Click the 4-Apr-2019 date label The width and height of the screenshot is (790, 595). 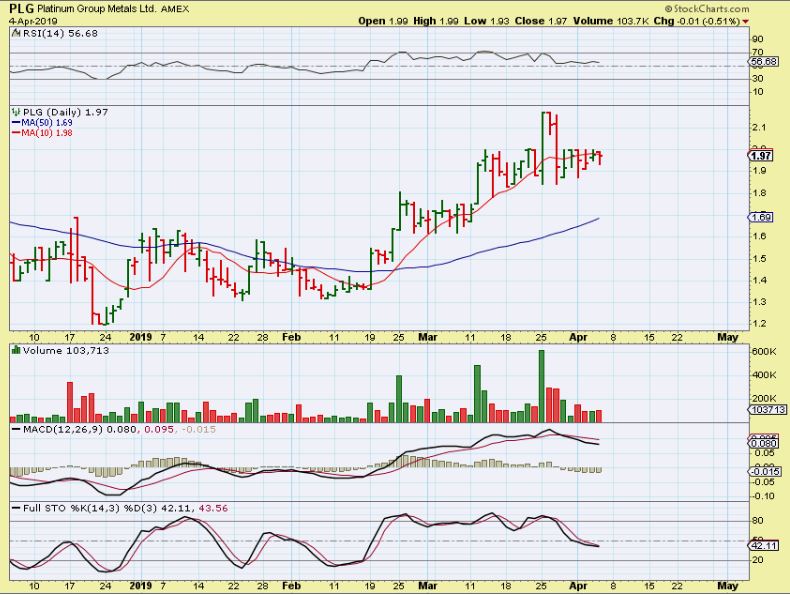point(33,21)
